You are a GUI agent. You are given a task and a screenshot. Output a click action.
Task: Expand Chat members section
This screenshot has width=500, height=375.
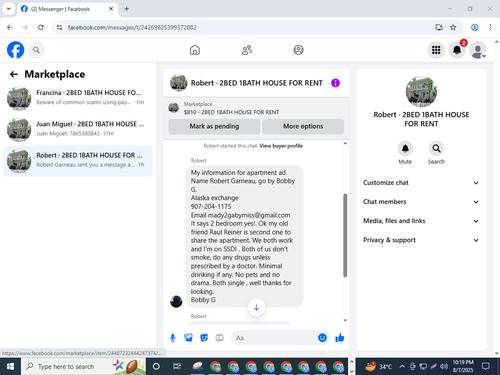click(421, 202)
